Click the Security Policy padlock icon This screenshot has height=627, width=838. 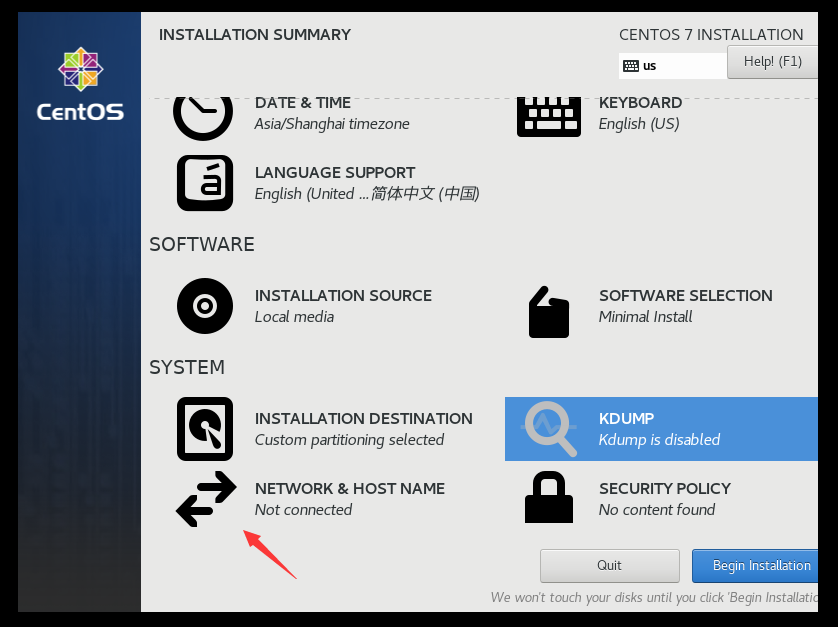(549, 497)
